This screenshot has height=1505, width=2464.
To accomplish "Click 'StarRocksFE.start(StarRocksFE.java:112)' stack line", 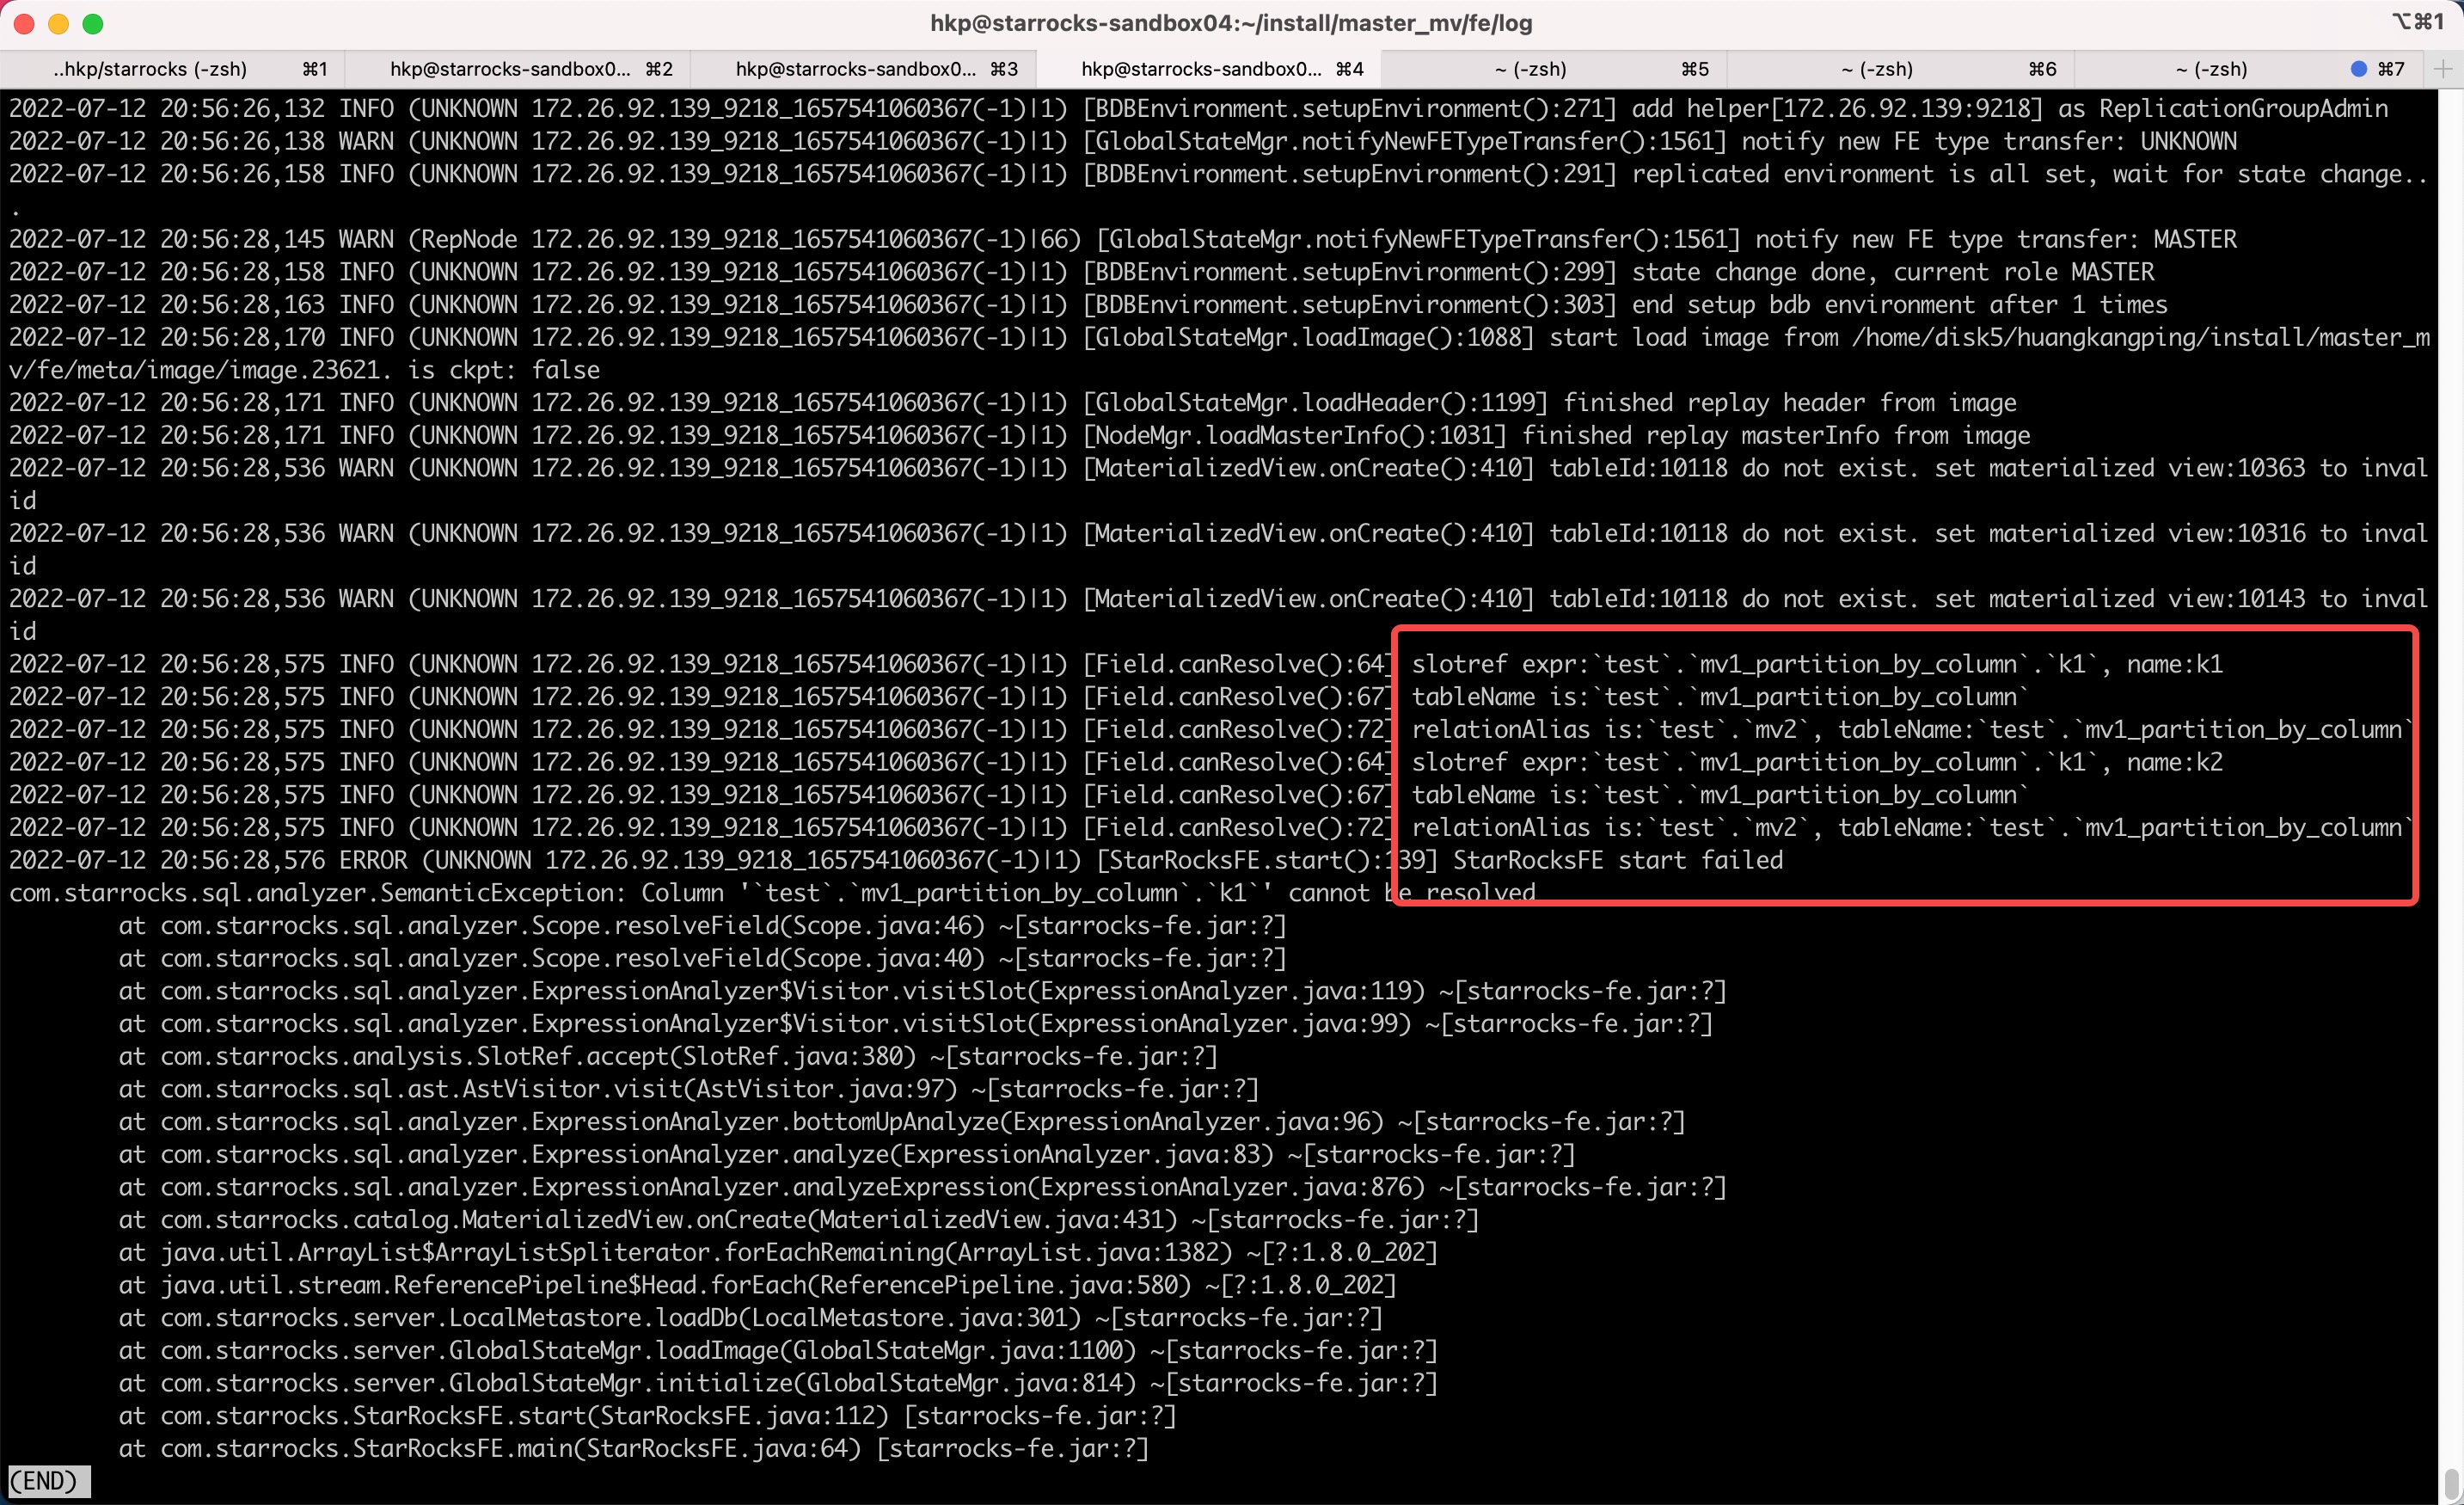I will click(x=647, y=1416).
